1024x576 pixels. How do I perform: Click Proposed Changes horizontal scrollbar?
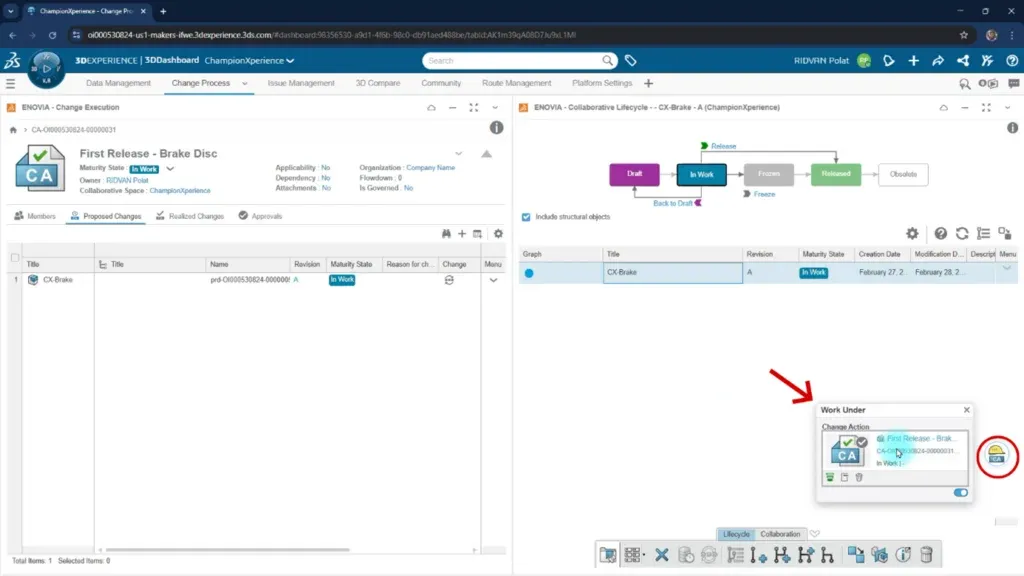(x=227, y=550)
